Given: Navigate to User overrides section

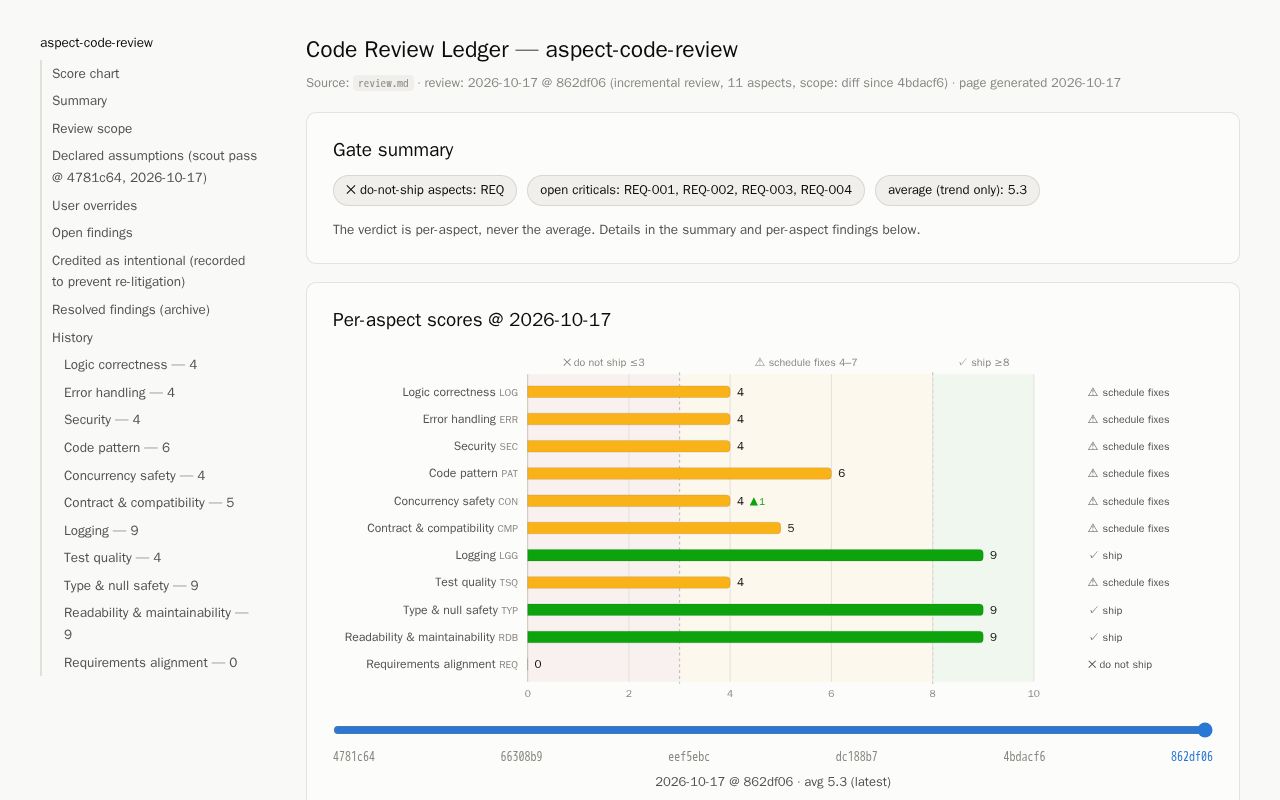Looking at the screenshot, I should 94,205.
